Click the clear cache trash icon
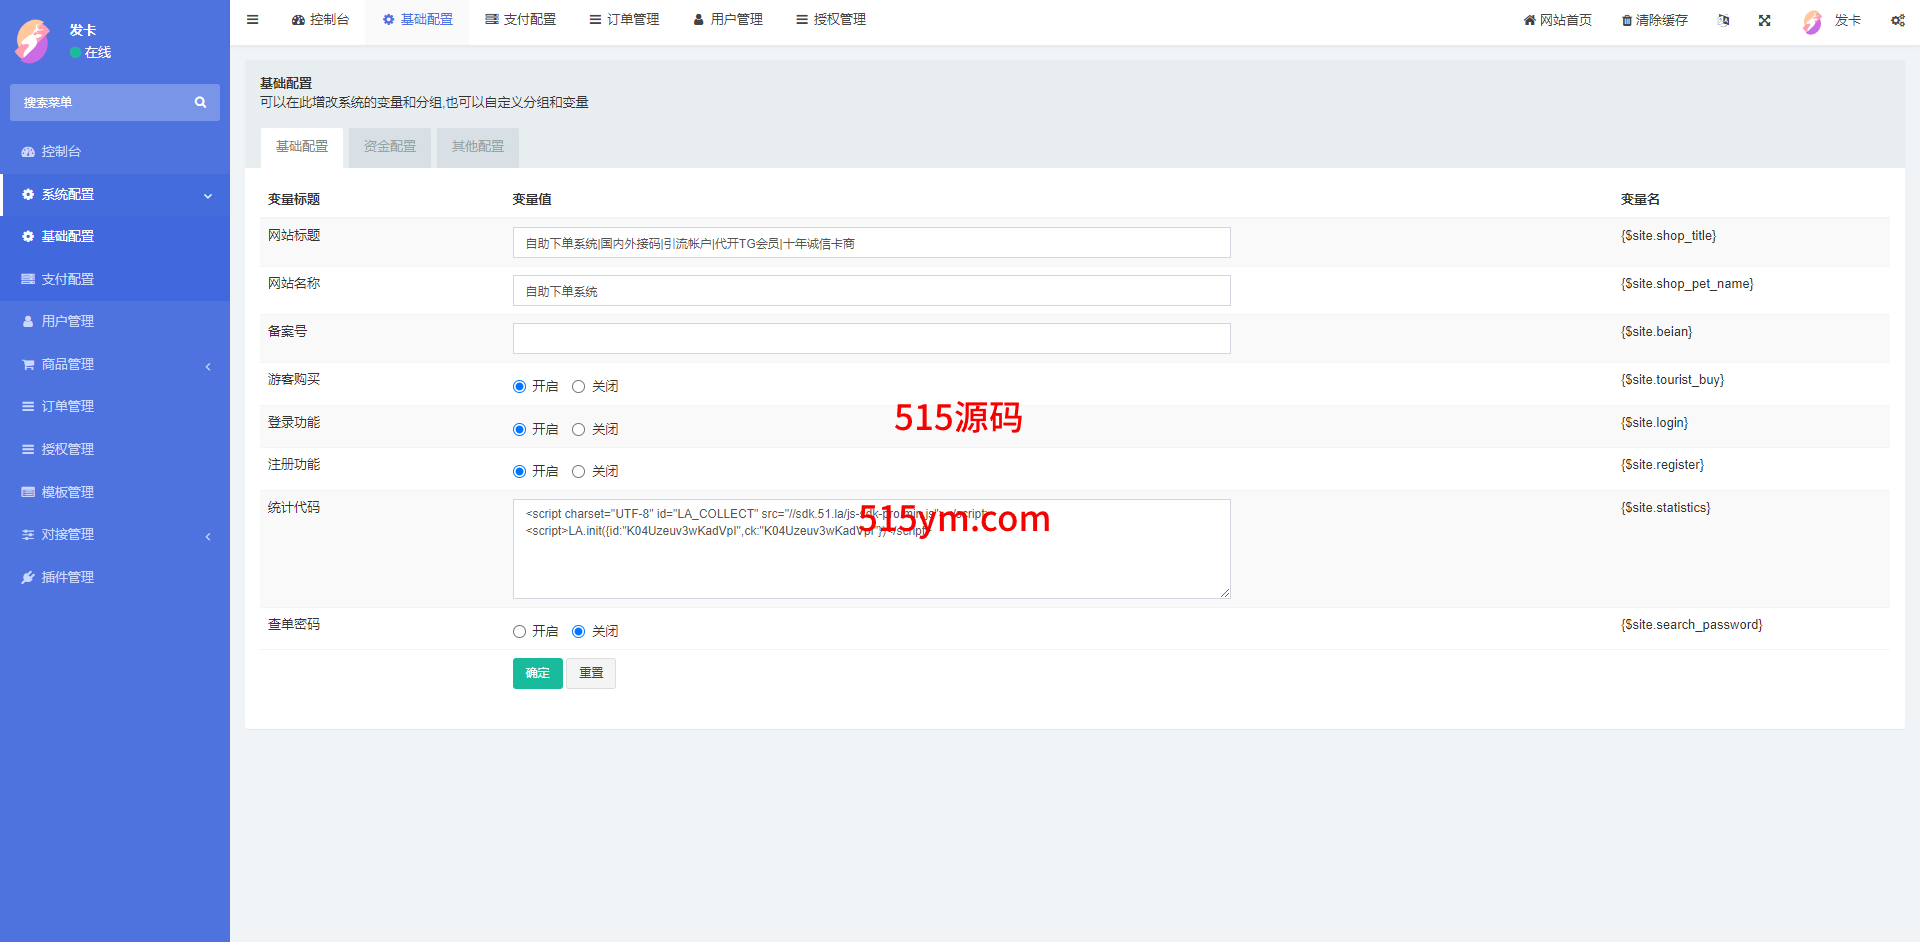 [1627, 20]
